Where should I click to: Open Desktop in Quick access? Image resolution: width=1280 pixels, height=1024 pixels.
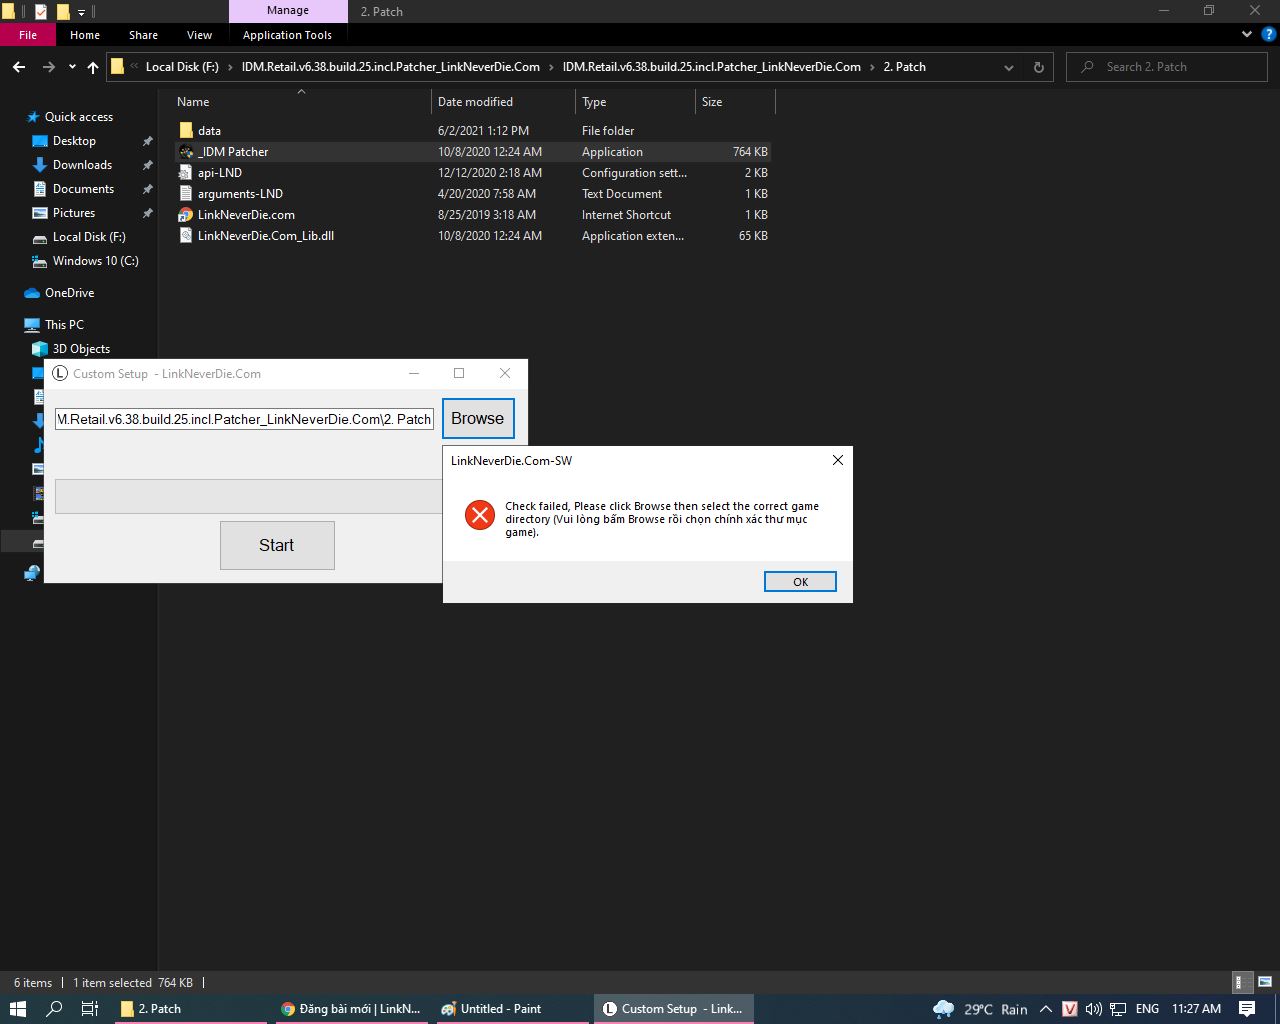[74, 141]
